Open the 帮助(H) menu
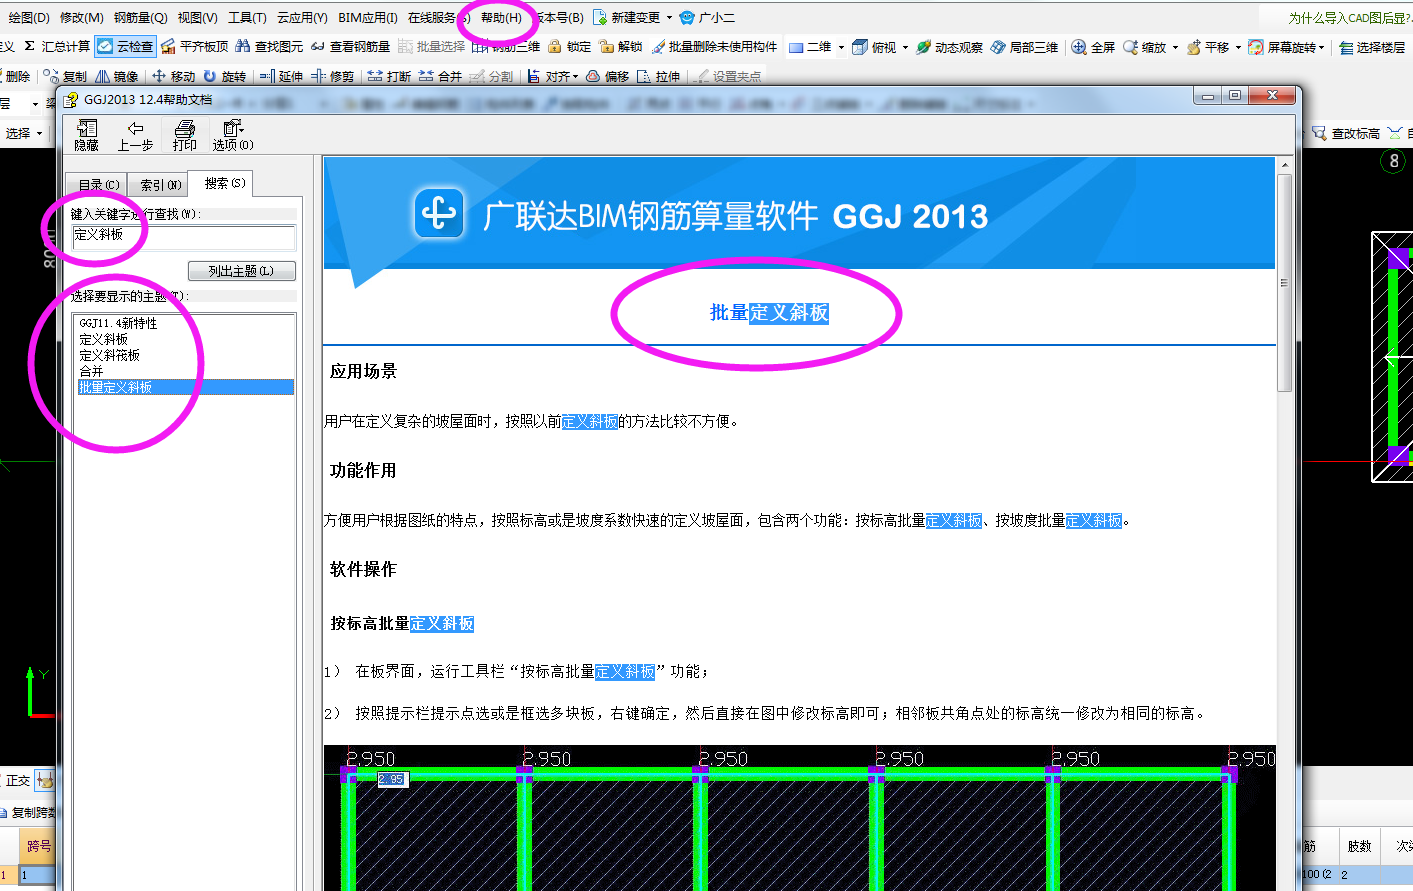The width and height of the screenshot is (1413, 891). tap(501, 17)
